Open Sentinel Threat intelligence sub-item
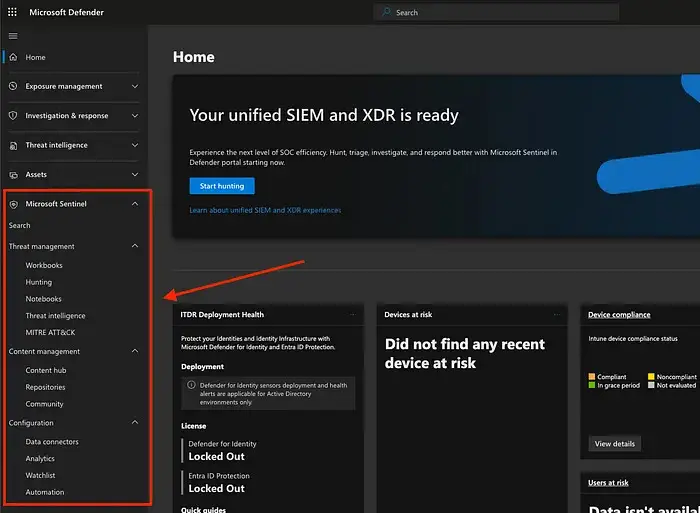Screen dimensions: 700x513 click(x=55, y=316)
